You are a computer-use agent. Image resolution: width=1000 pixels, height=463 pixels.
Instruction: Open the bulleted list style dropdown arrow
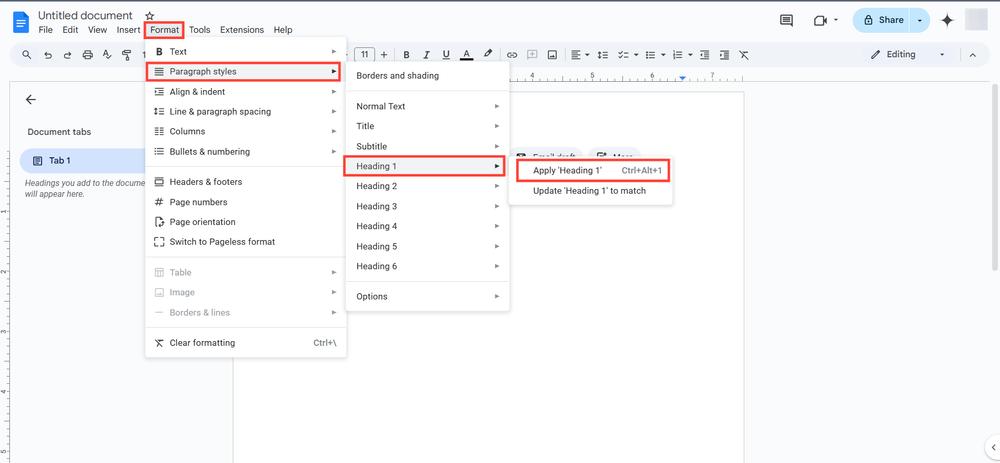point(663,55)
